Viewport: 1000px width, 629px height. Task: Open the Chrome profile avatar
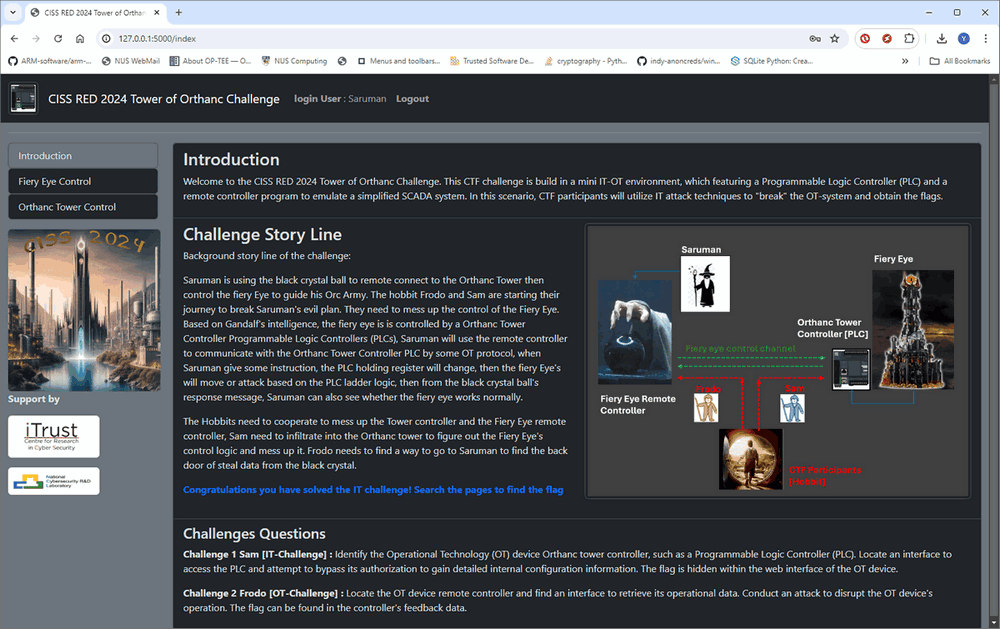(x=964, y=39)
